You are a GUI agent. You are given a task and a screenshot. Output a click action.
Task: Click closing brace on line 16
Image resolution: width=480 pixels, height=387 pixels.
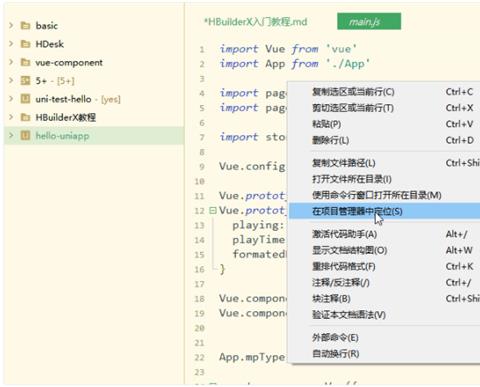(223, 269)
